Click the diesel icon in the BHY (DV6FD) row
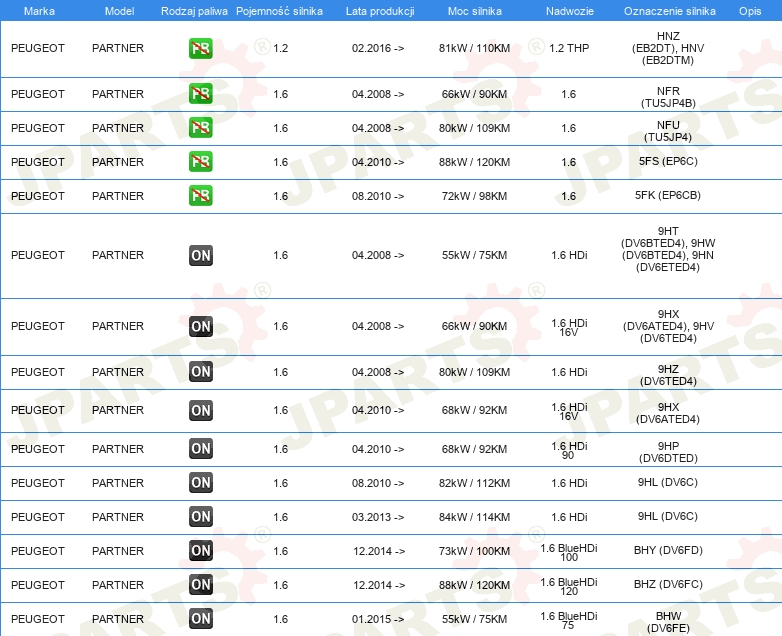The height and width of the screenshot is (636, 782). [x=200, y=551]
